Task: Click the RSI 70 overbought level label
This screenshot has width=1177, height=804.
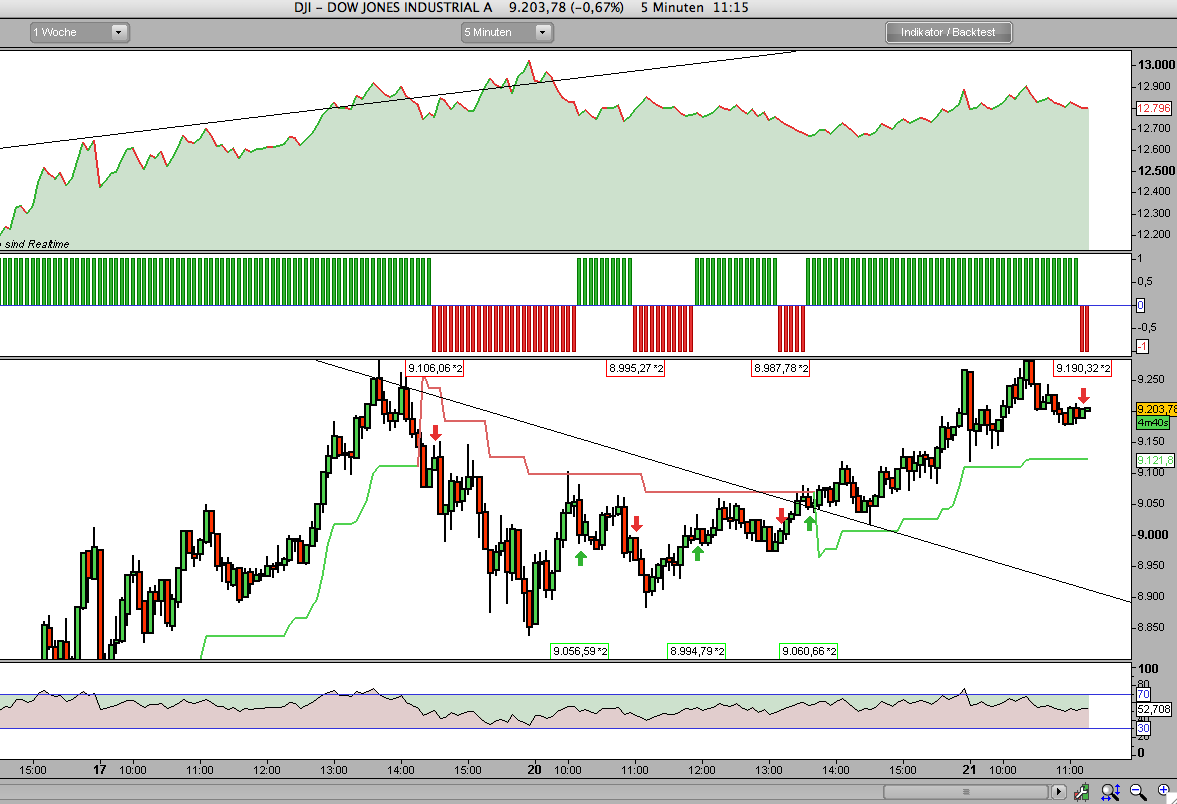Action: pyautogui.click(x=1143, y=694)
